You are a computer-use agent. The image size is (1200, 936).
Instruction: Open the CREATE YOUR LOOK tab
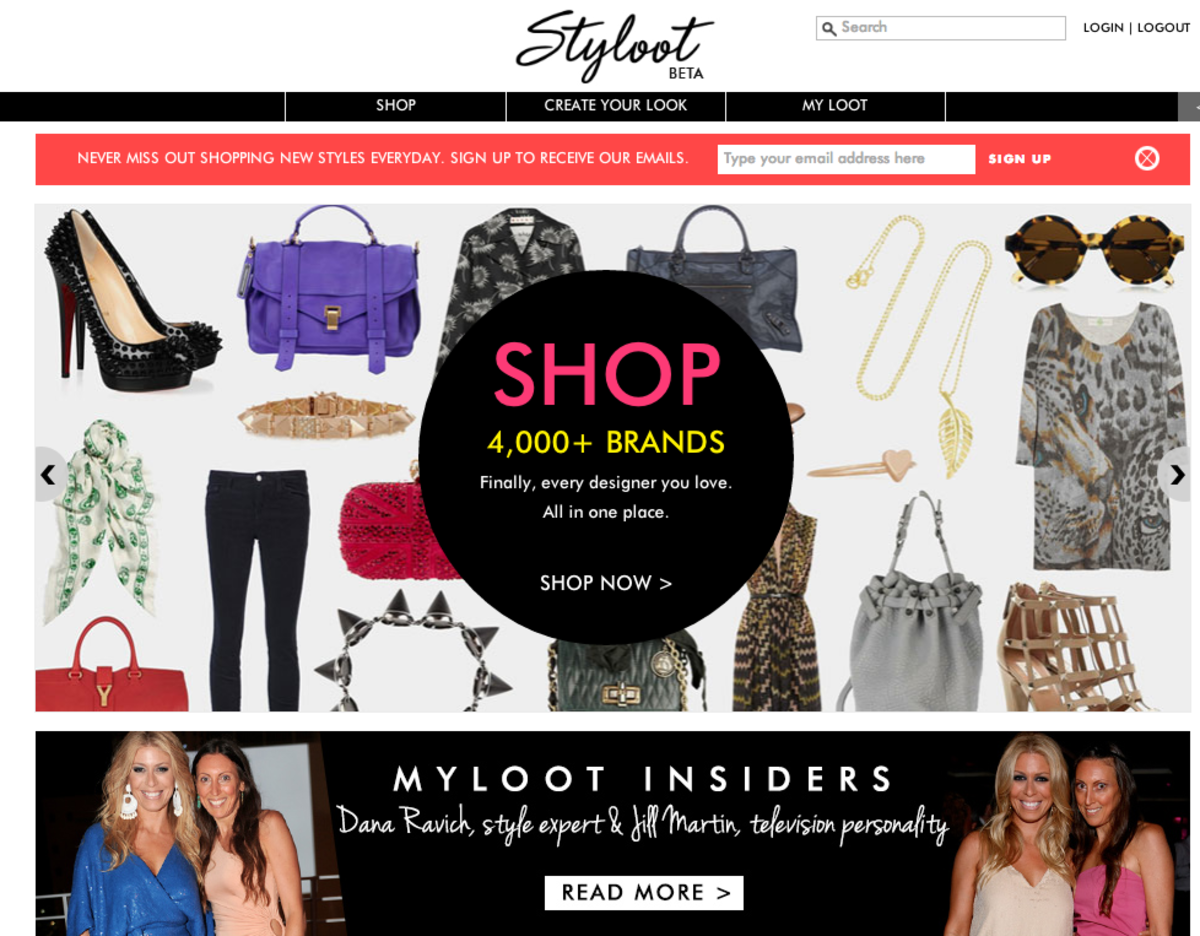[616, 106]
